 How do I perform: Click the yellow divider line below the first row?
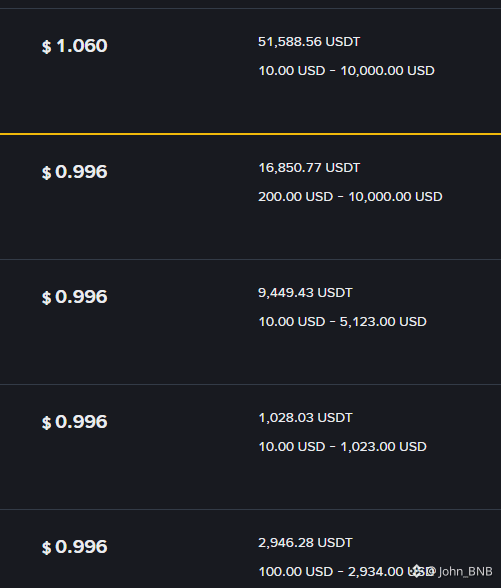point(250,134)
